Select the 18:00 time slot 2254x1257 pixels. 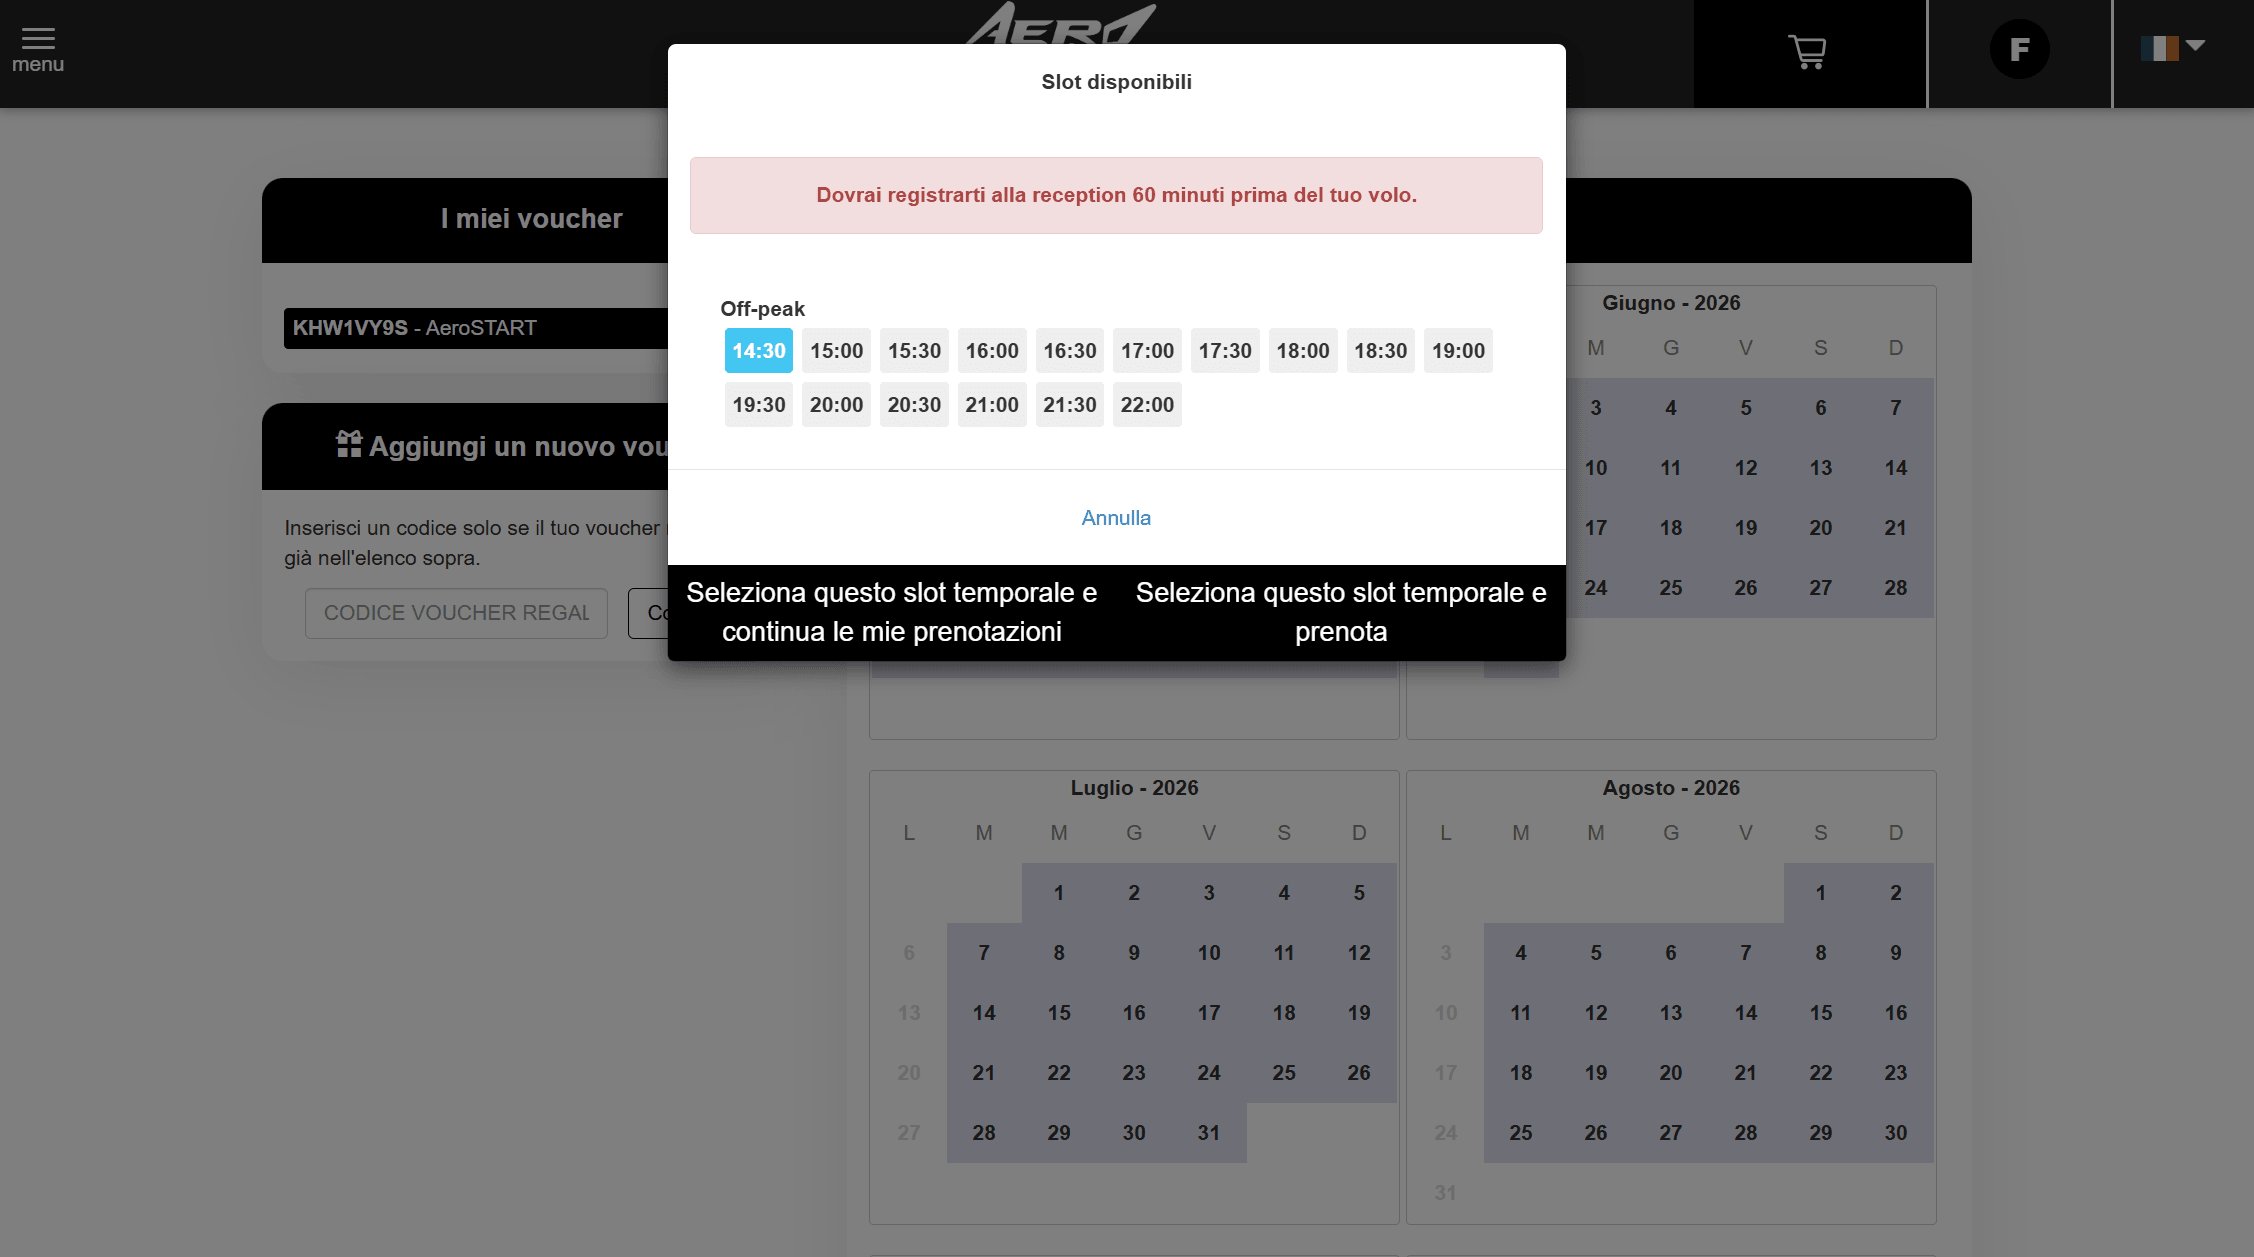click(x=1303, y=351)
